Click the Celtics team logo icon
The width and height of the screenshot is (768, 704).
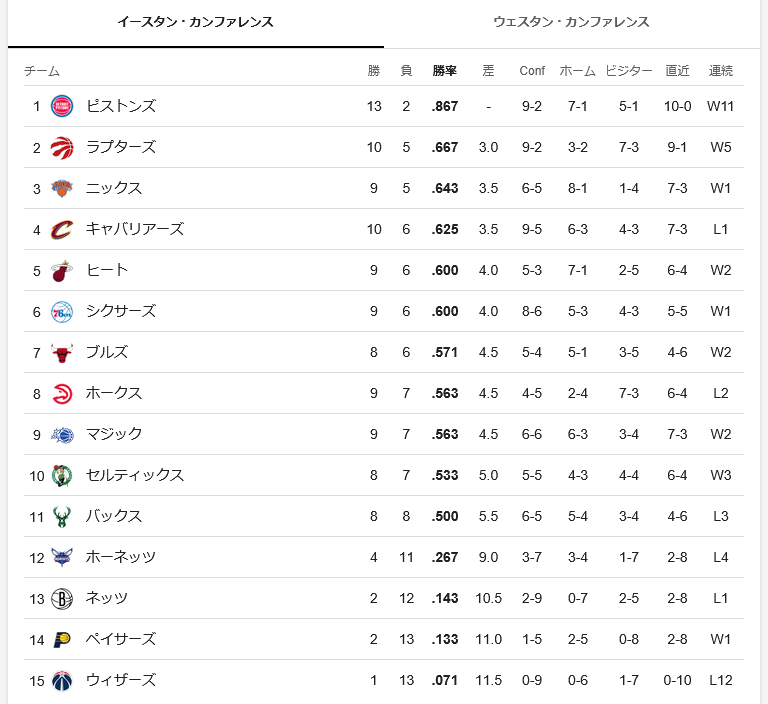pos(62,475)
